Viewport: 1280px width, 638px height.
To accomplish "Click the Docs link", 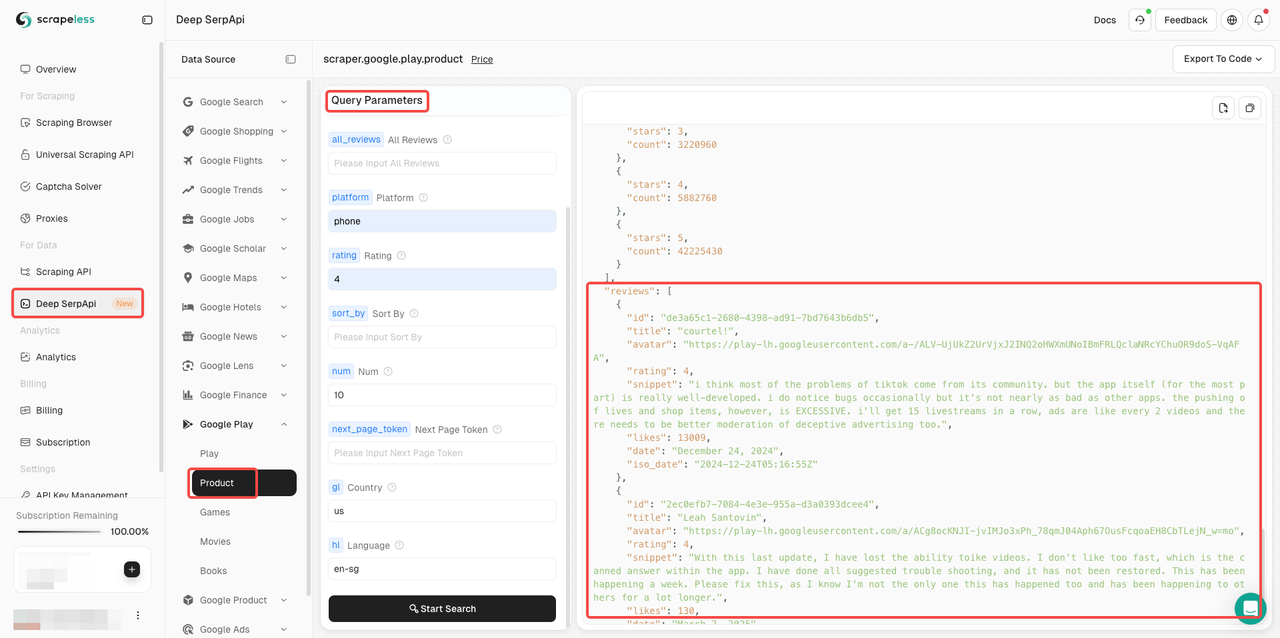I will point(1105,20).
